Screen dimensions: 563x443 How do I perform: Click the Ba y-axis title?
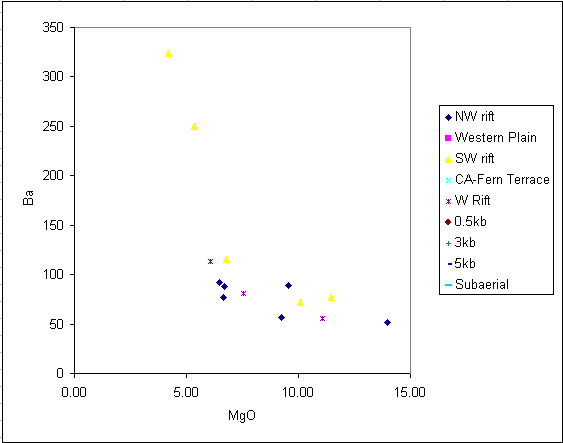click(28, 197)
